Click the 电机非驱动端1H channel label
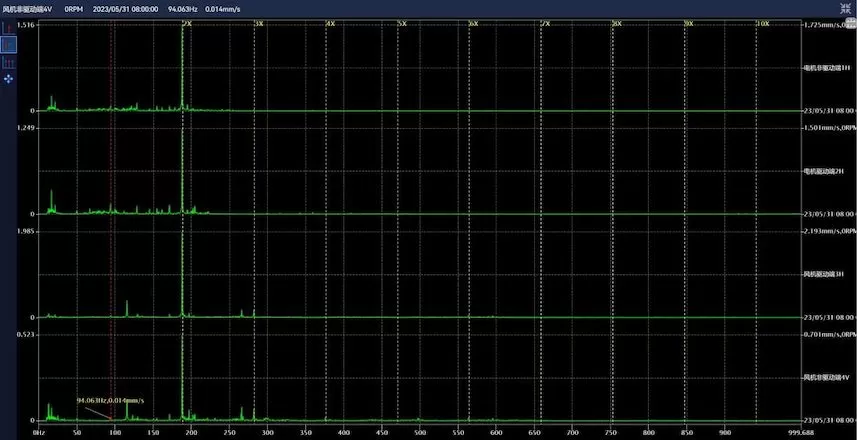 point(826,68)
